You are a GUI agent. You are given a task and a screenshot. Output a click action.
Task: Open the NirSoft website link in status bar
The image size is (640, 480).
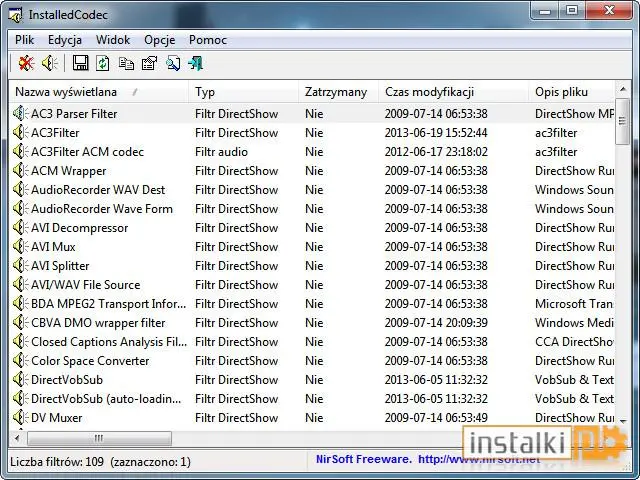click(428, 460)
